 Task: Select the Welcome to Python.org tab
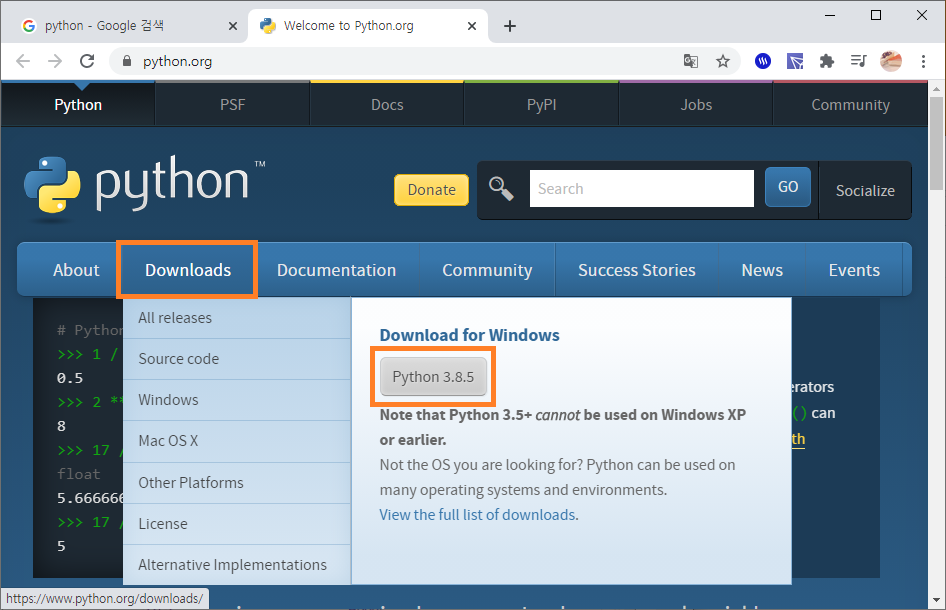(368, 26)
